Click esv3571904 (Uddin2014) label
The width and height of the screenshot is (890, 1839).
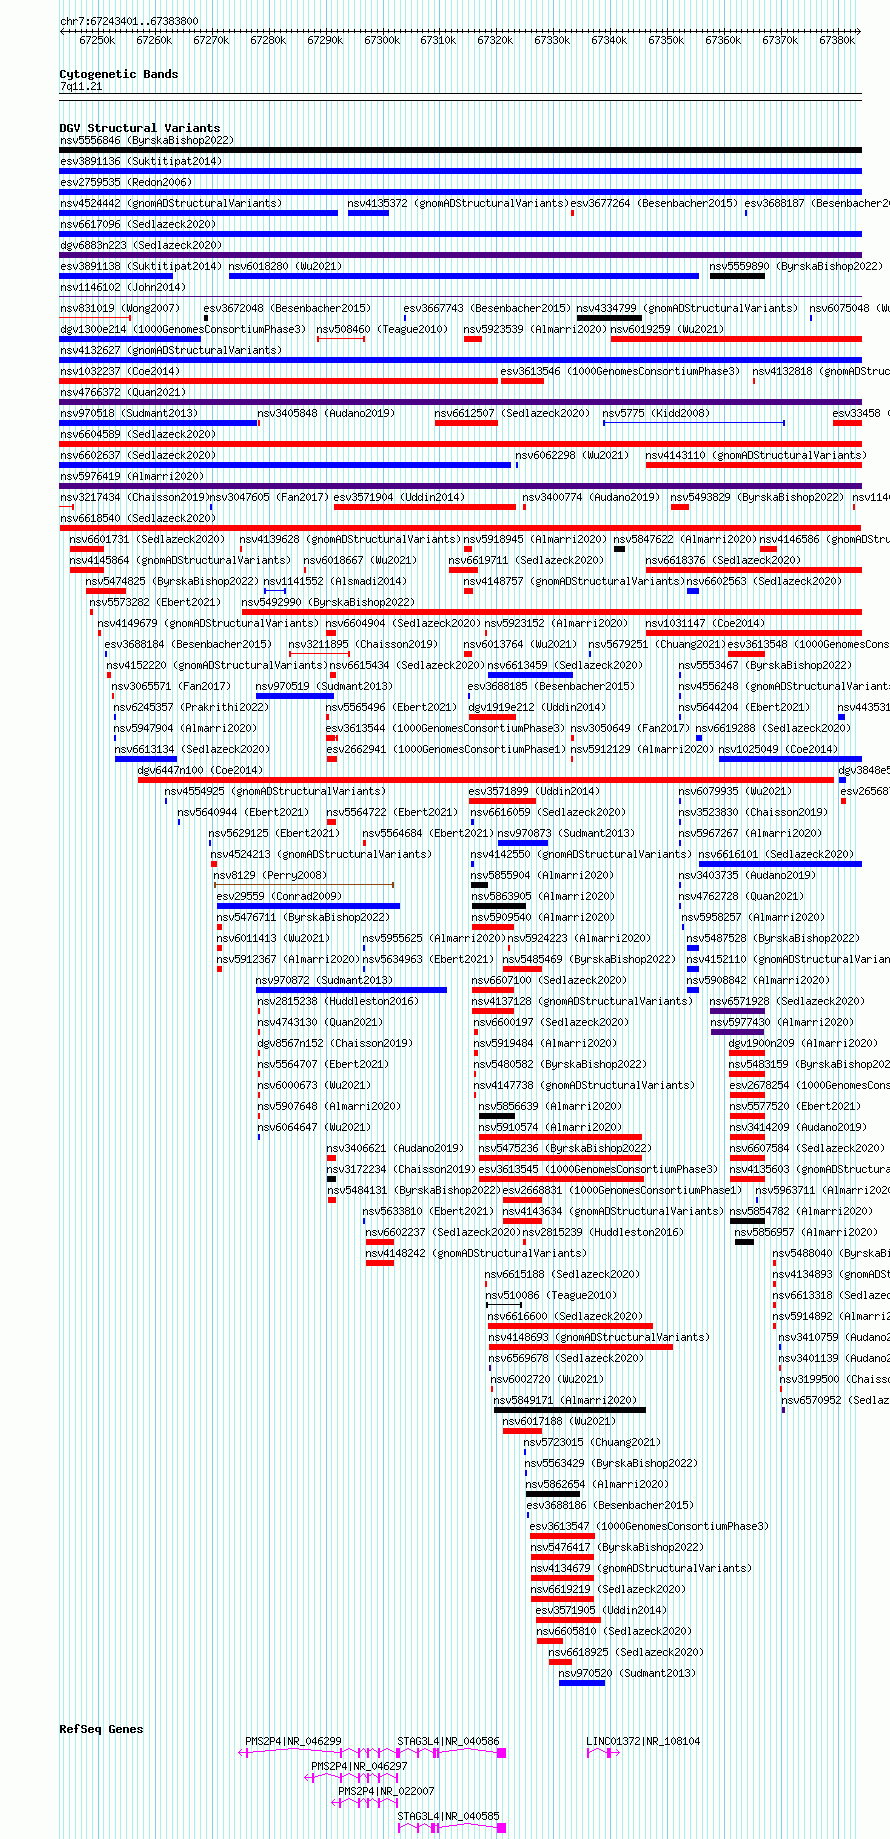(x=399, y=497)
